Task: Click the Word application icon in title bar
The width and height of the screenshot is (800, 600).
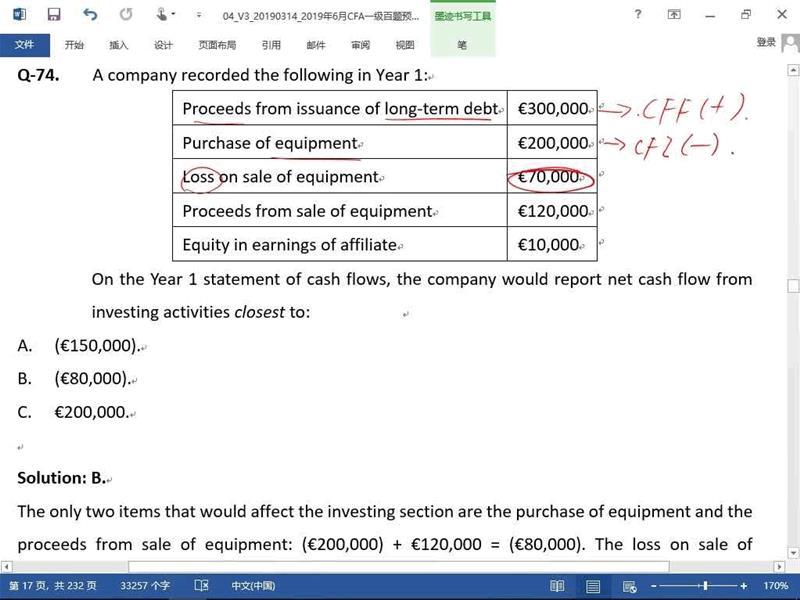Action: click(19, 14)
